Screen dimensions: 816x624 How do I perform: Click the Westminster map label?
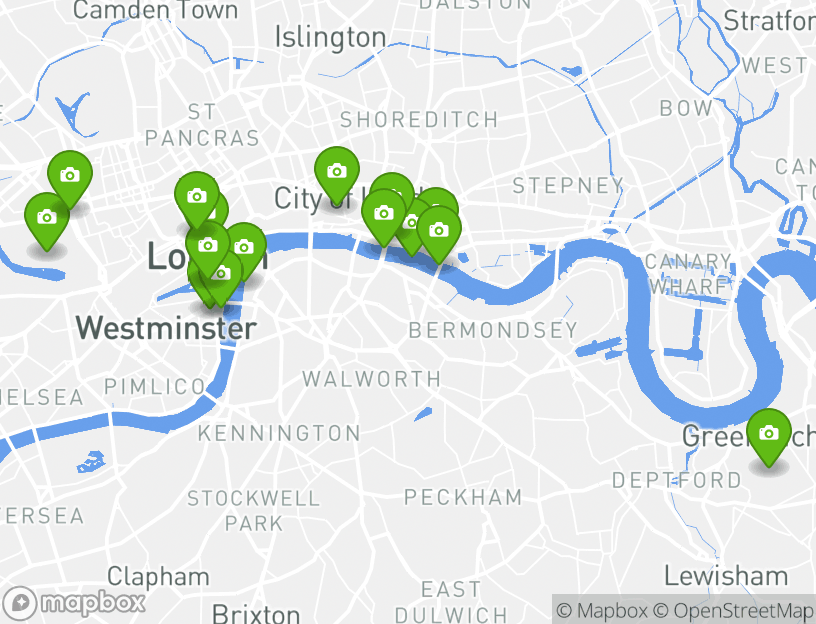tap(167, 328)
